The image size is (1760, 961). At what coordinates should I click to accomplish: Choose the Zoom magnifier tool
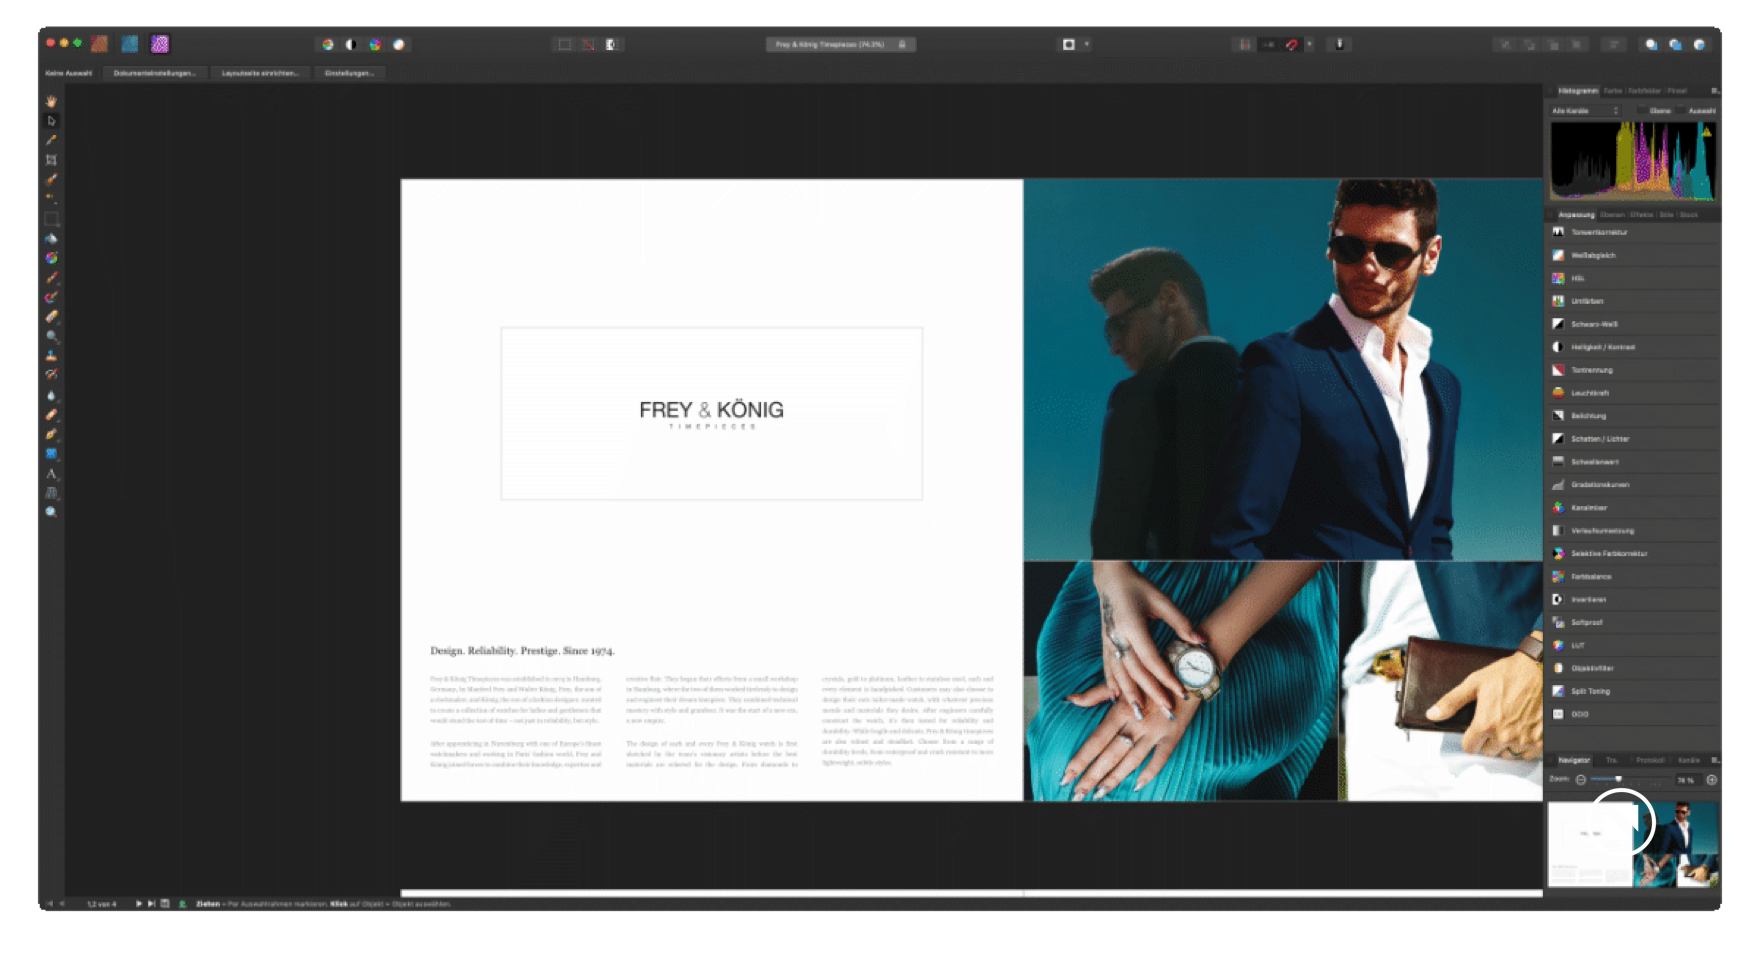pyautogui.click(x=51, y=512)
